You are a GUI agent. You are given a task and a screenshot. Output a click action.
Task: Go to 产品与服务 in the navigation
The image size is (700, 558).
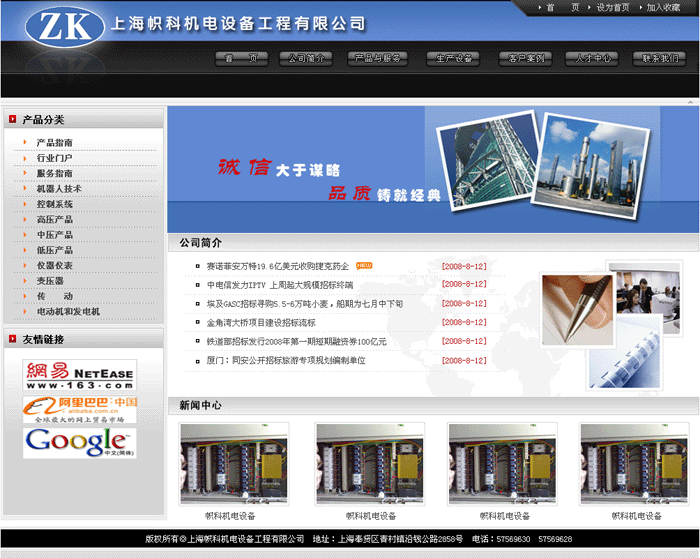tap(377, 58)
